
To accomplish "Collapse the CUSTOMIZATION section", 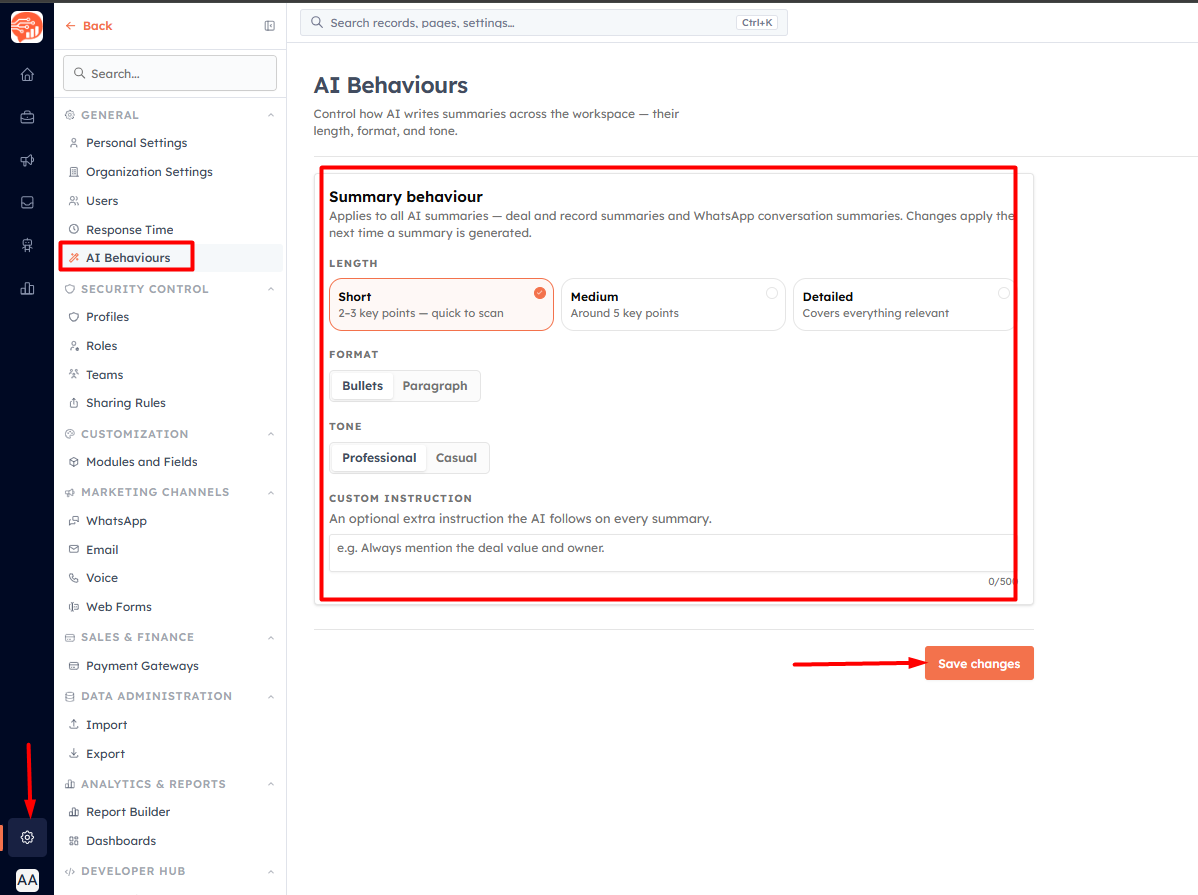I will click(x=271, y=434).
